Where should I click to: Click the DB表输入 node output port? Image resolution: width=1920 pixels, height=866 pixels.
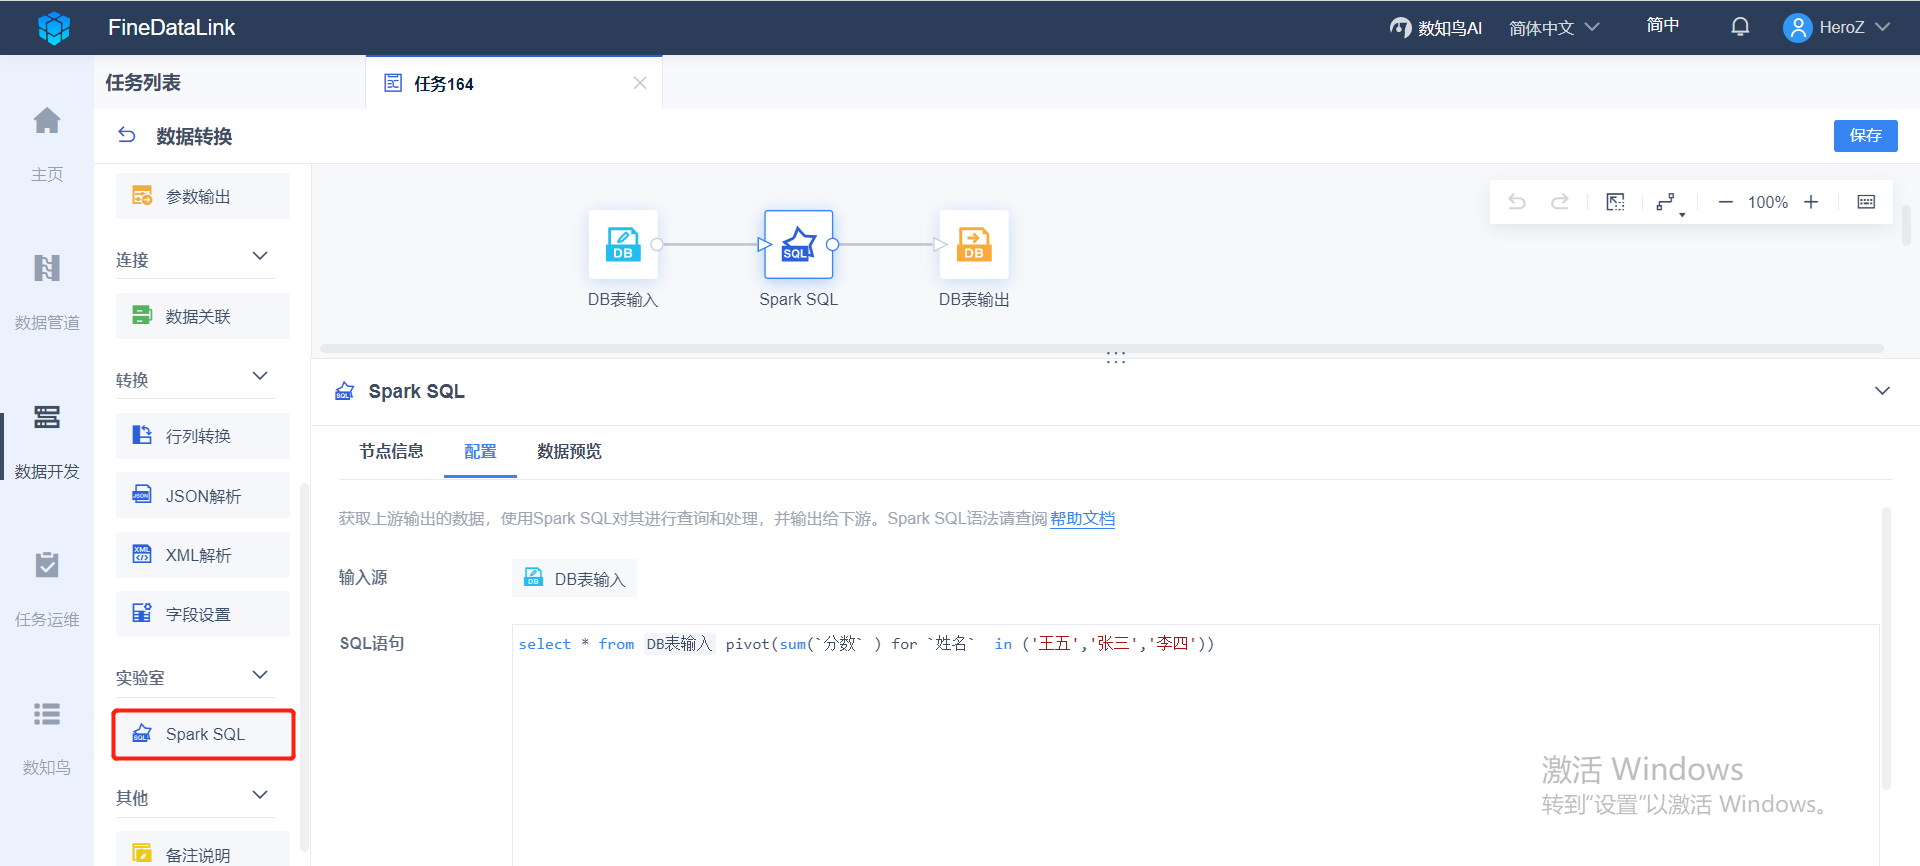(x=657, y=244)
